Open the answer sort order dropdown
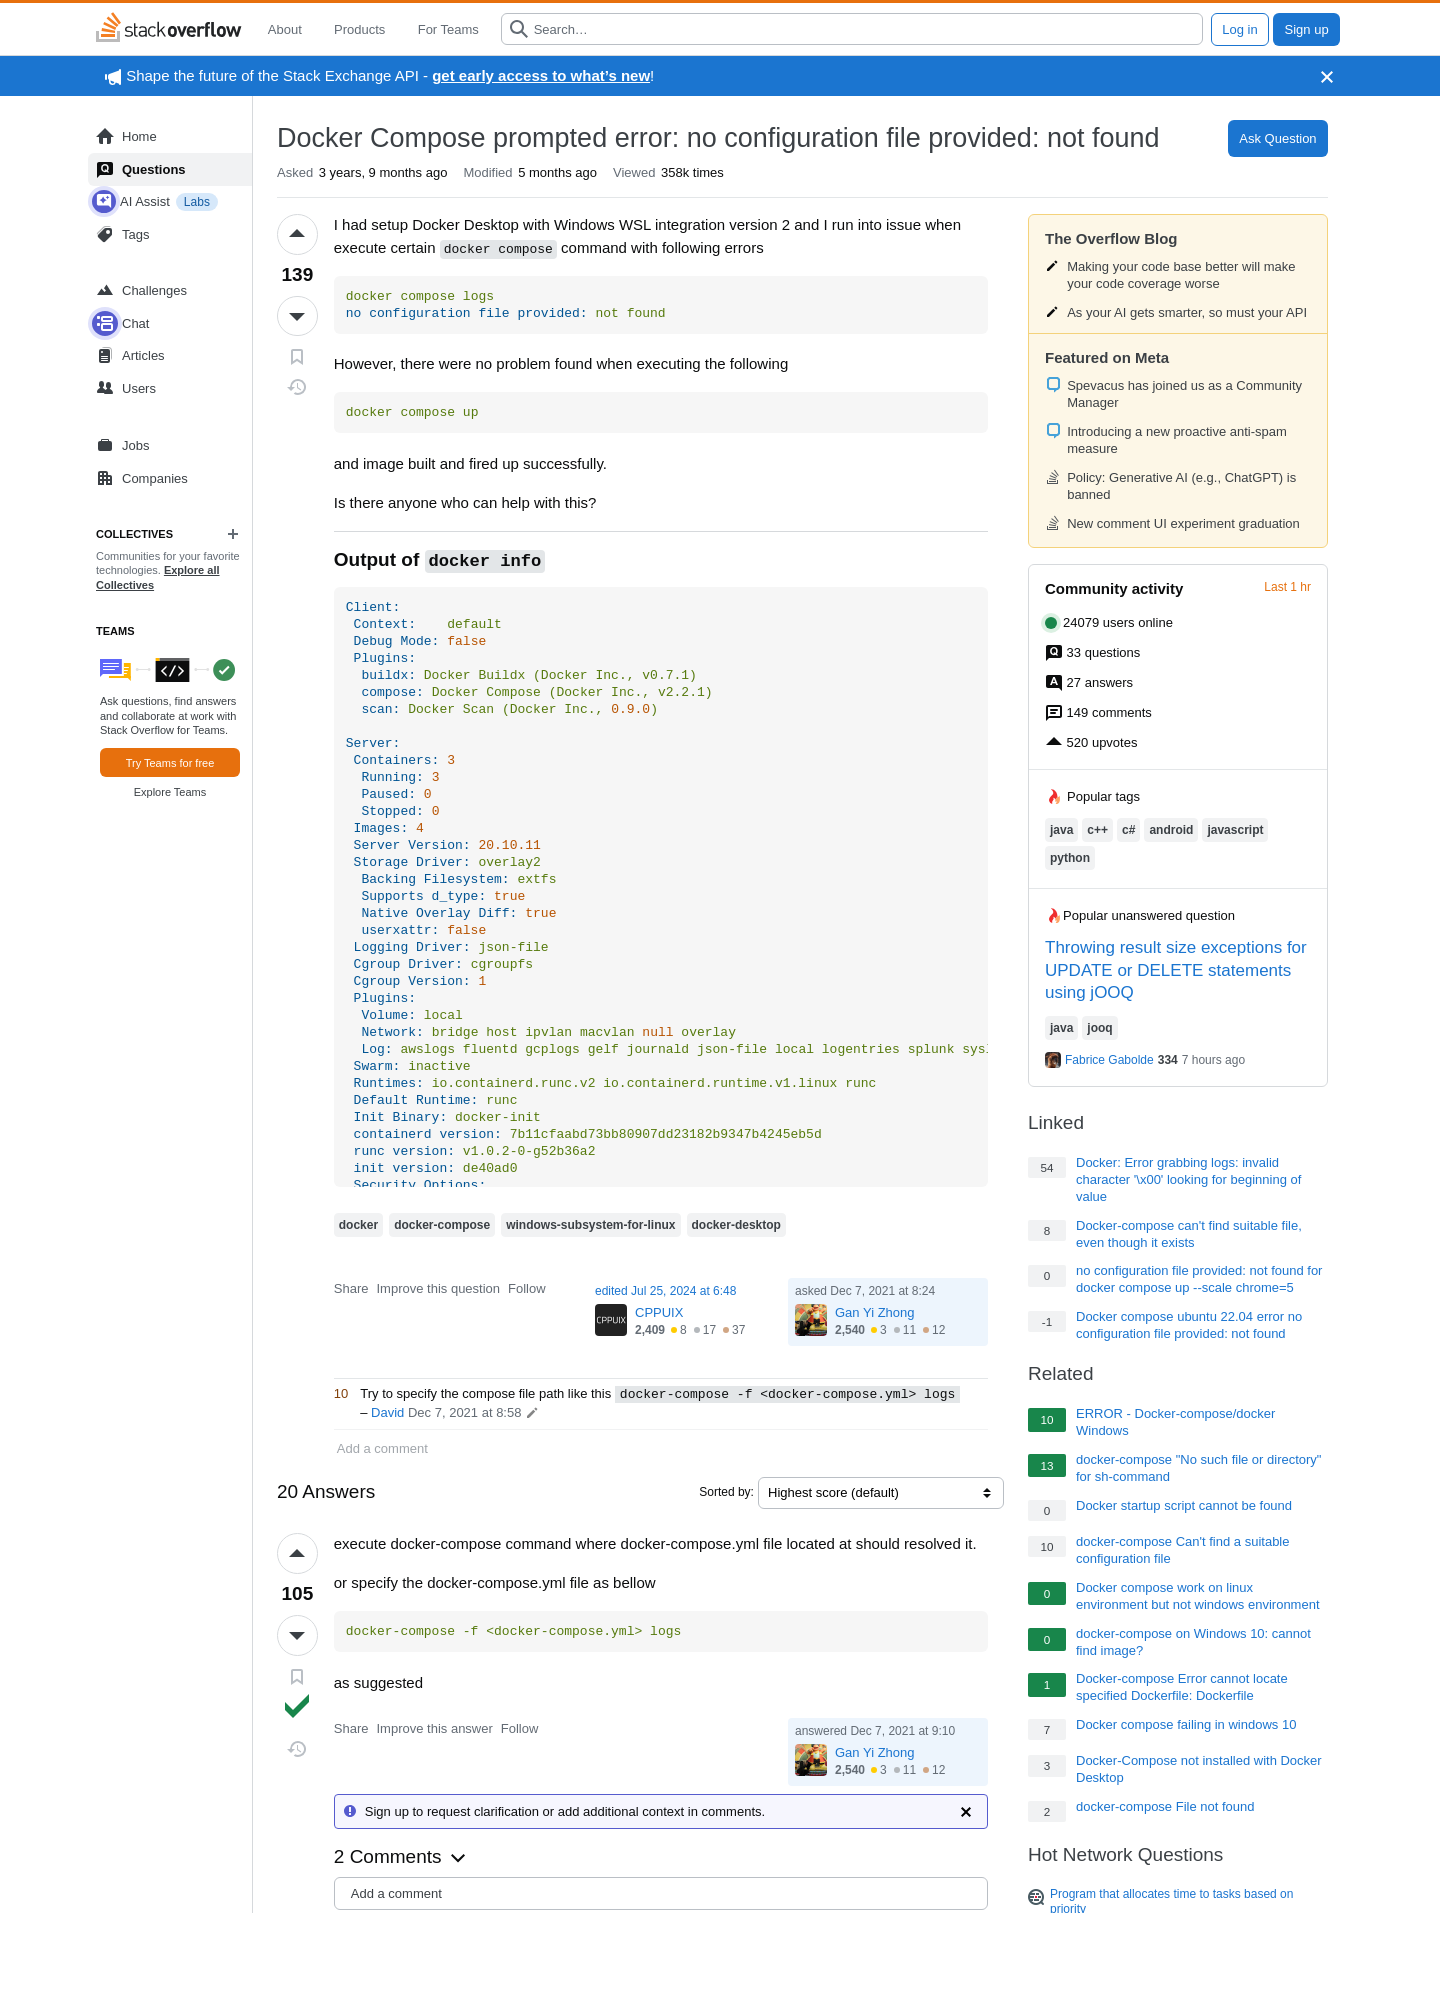 click(x=880, y=1493)
